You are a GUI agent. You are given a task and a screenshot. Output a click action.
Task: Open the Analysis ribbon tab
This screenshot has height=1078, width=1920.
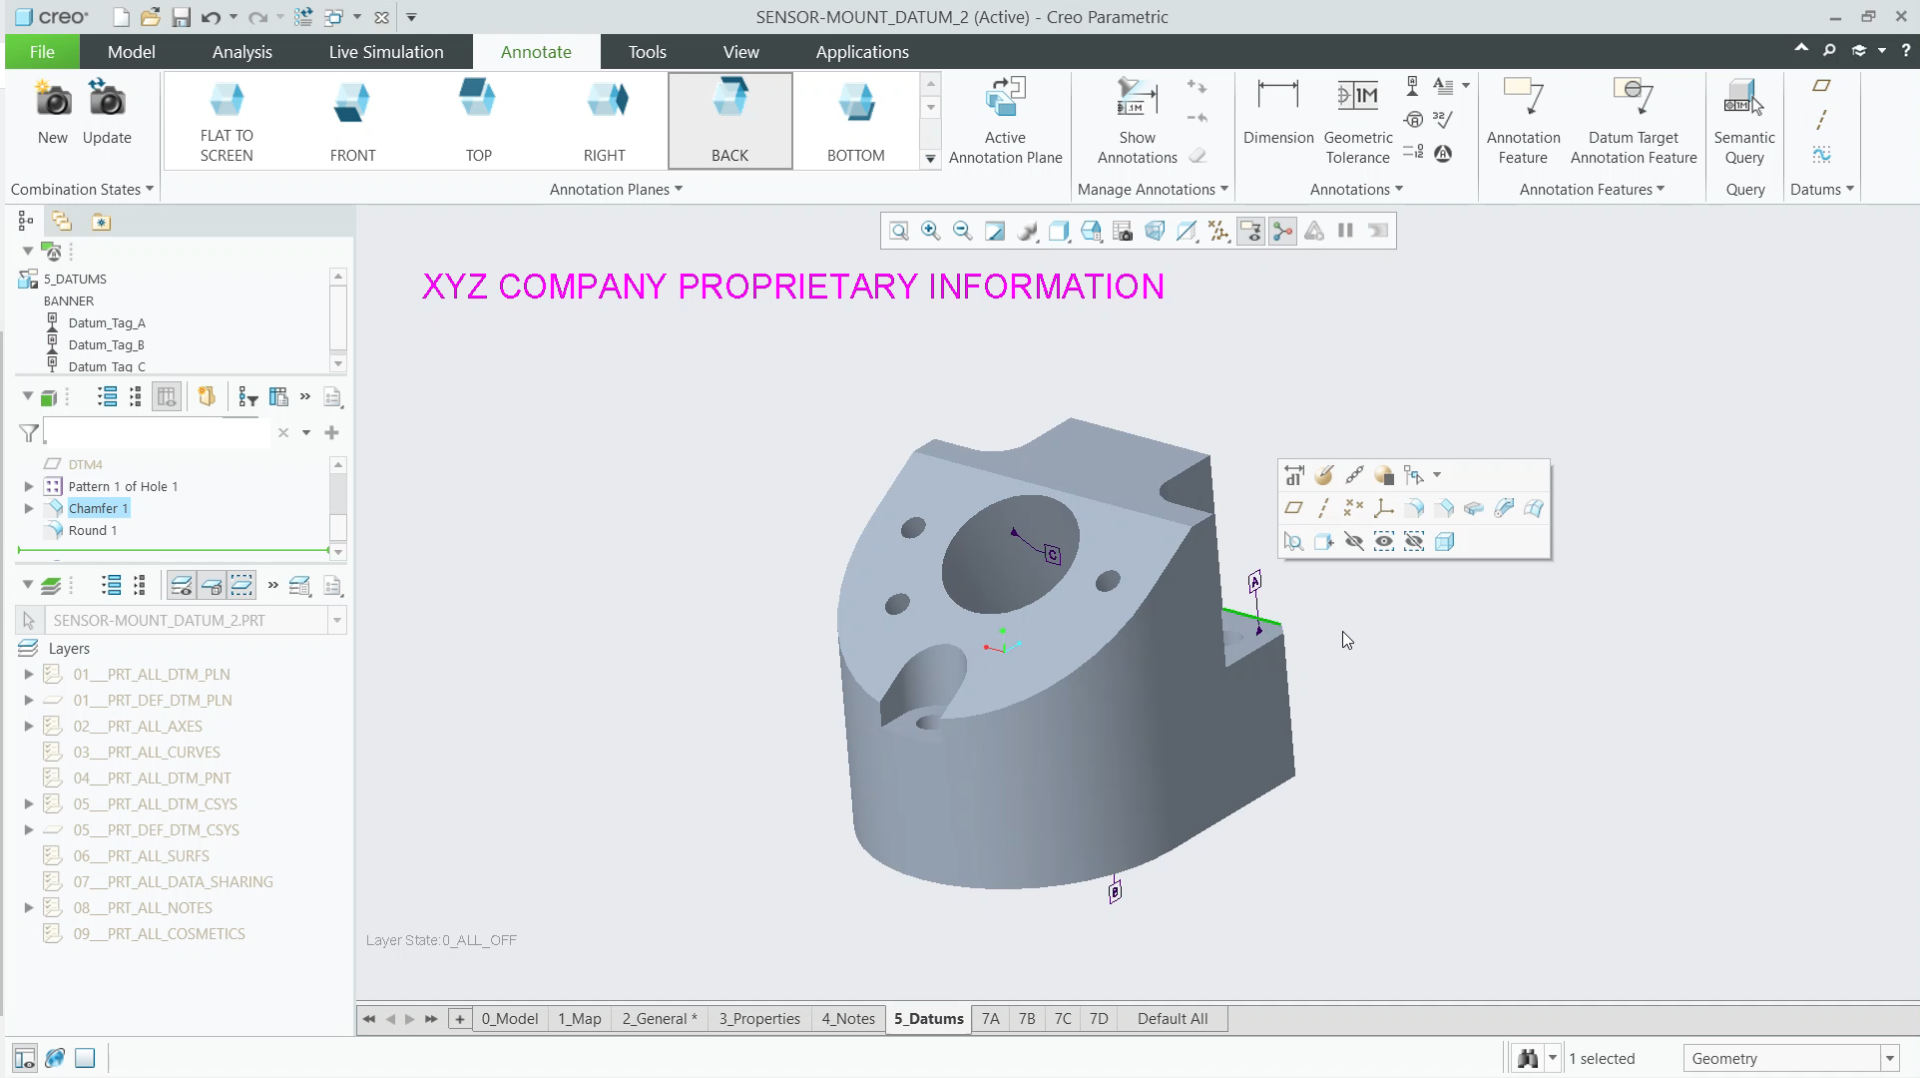(x=242, y=52)
